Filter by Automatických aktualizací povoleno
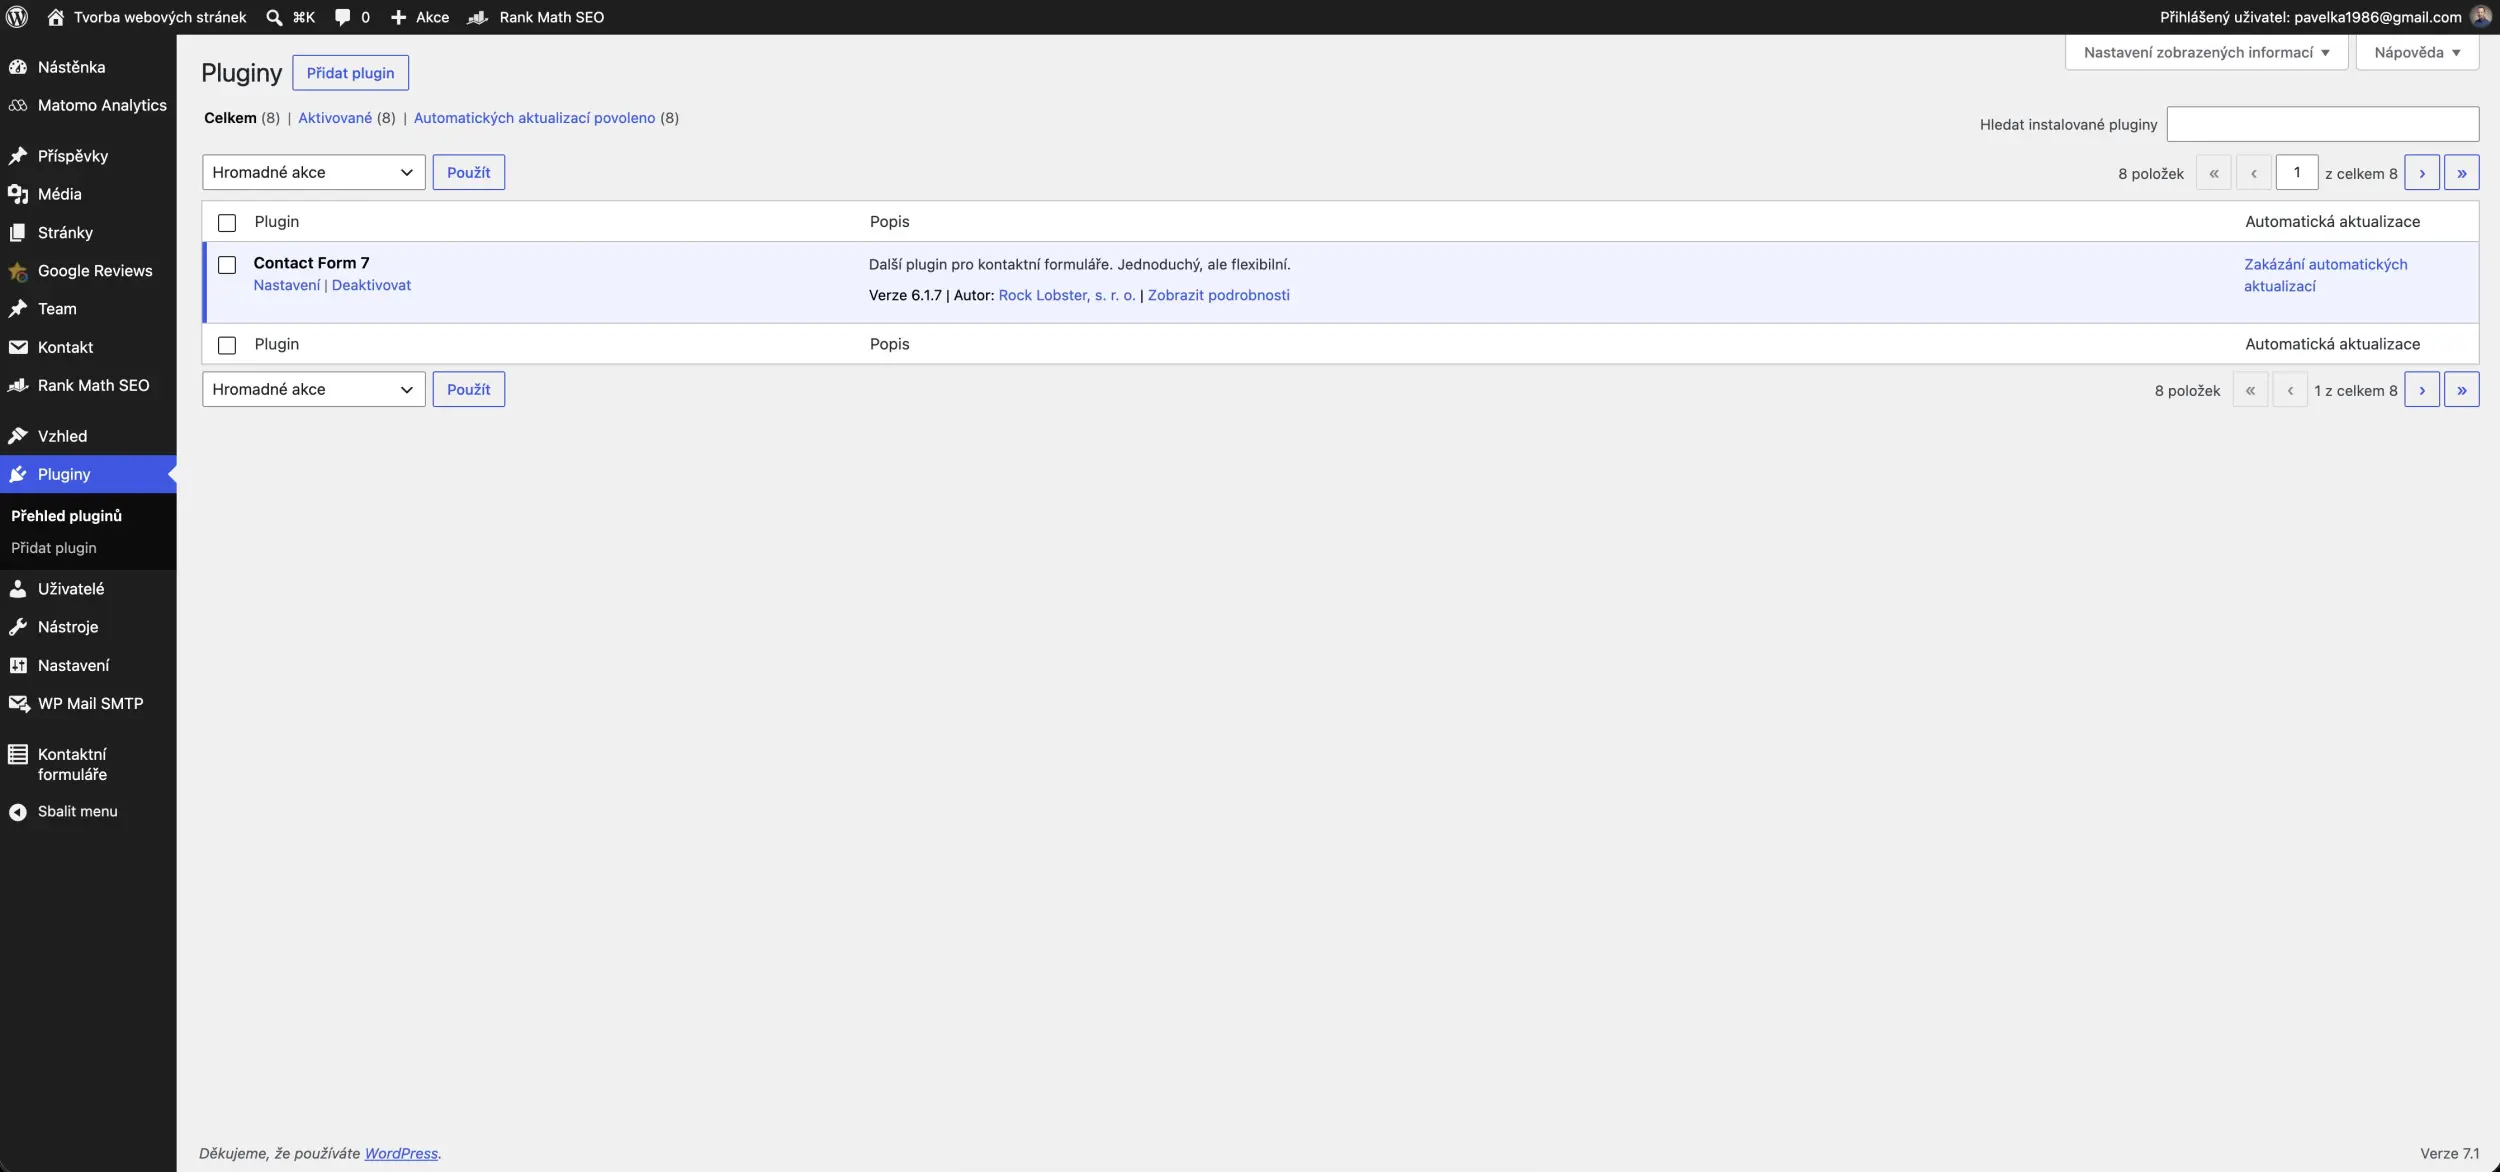The height and width of the screenshot is (1172, 2500). point(535,118)
